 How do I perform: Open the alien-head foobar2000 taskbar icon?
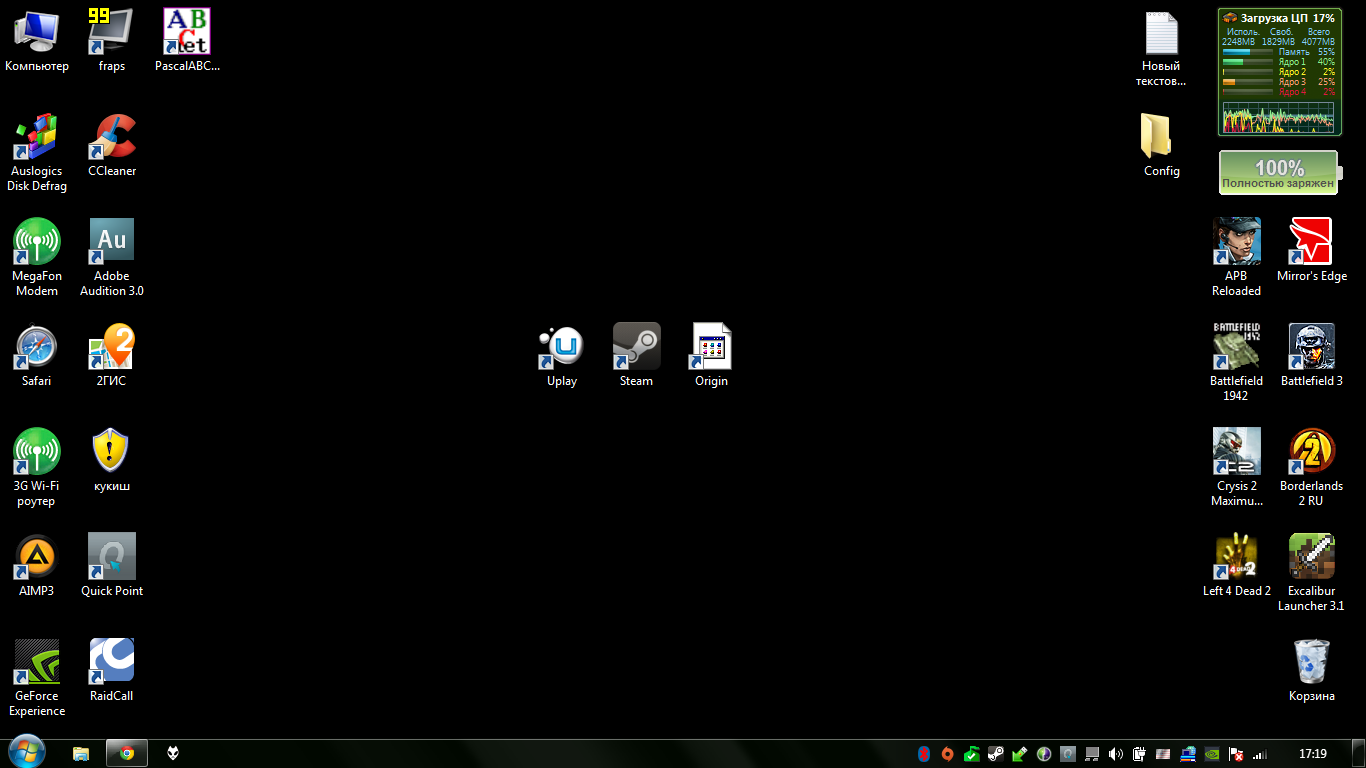(x=173, y=754)
